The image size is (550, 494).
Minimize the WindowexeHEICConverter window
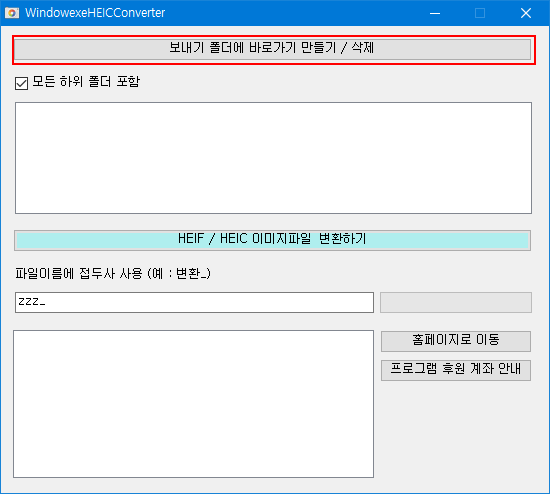(435, 13)
